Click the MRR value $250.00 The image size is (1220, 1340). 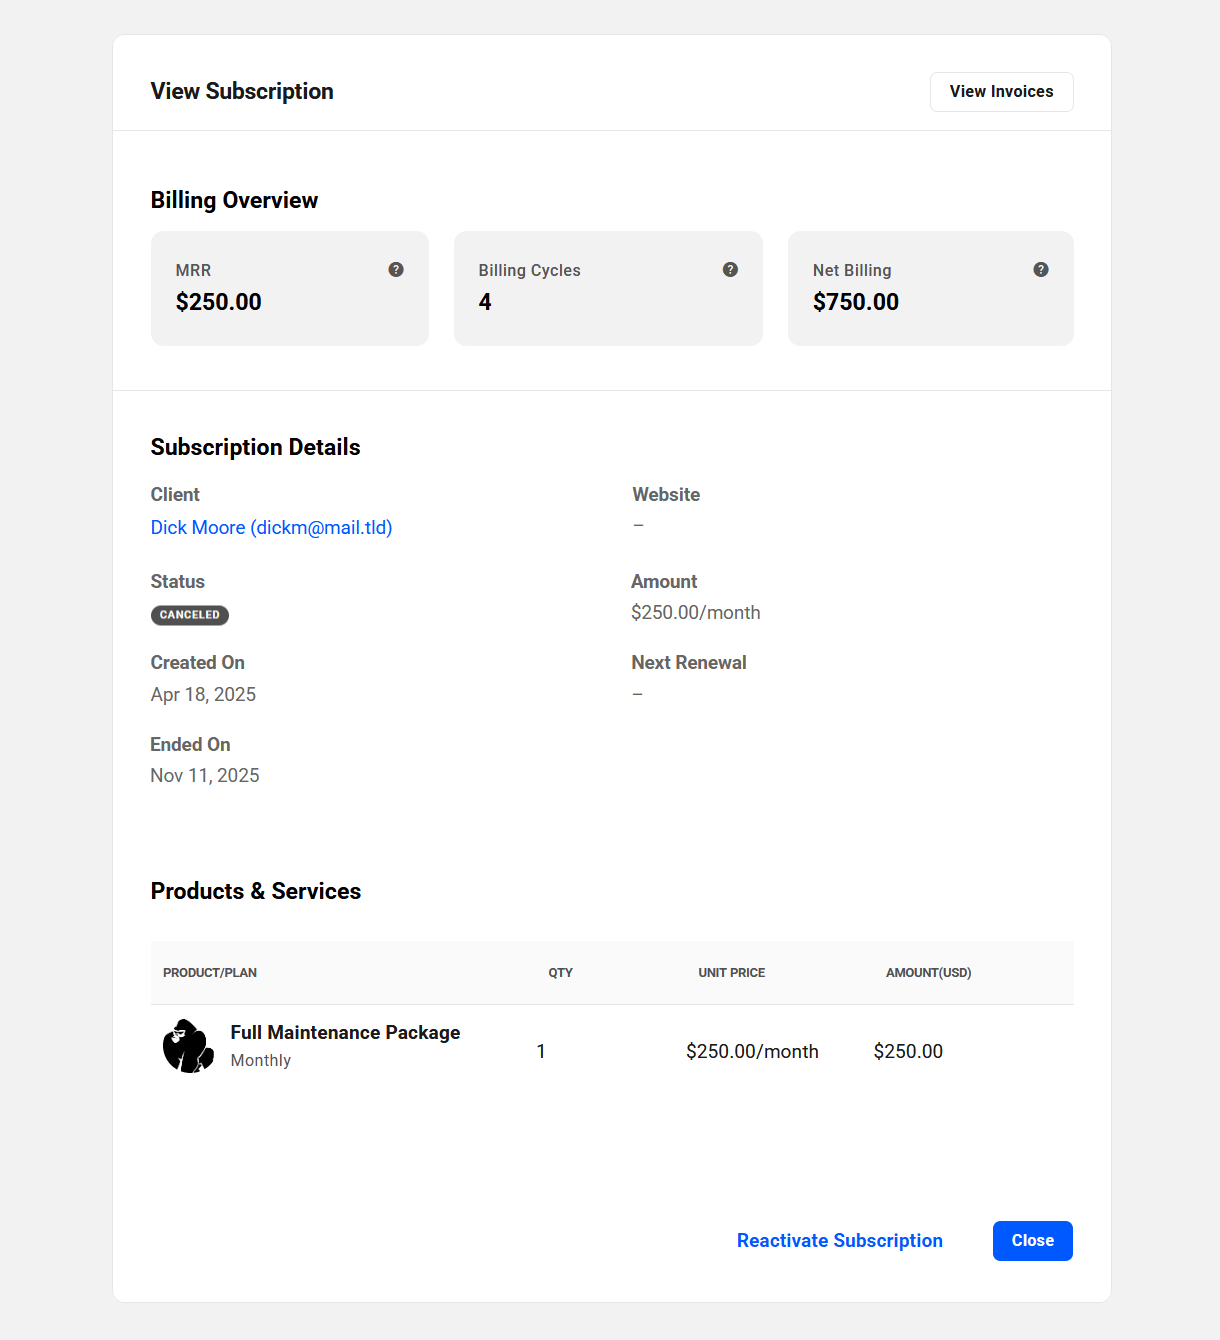click(218, 302)
